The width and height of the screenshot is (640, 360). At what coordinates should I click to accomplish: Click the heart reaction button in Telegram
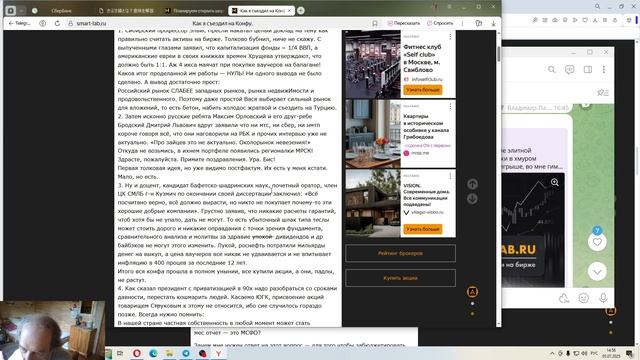pyautogui.click(x=597, y=242)
